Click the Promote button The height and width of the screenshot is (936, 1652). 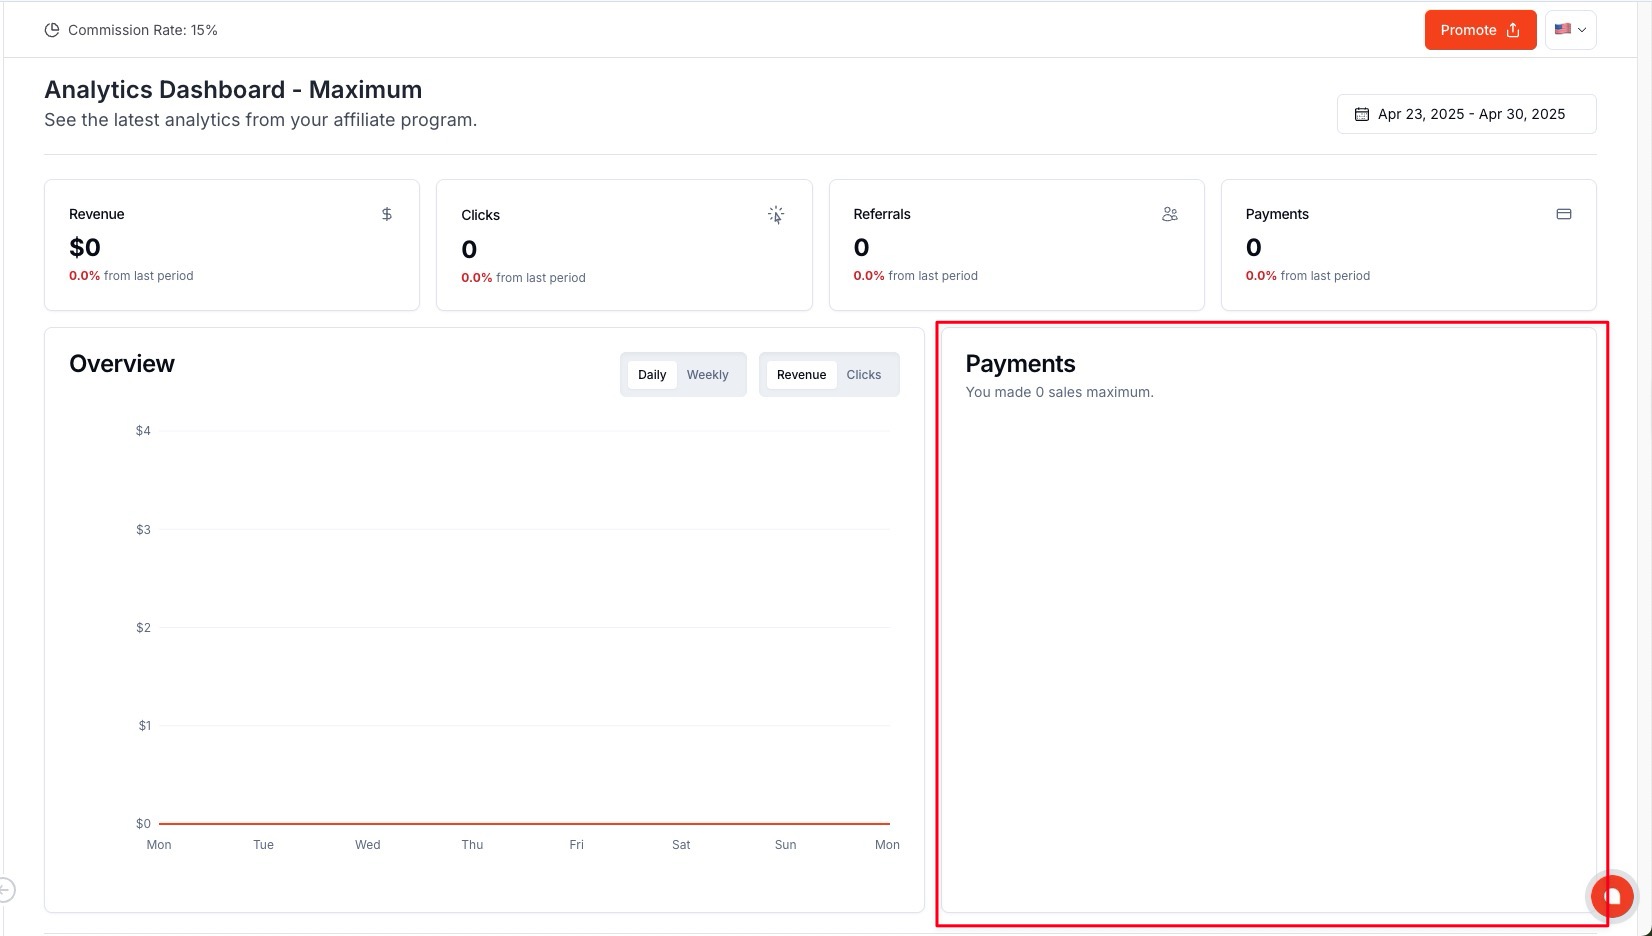pyautogui.click(x=1479, y=30)
